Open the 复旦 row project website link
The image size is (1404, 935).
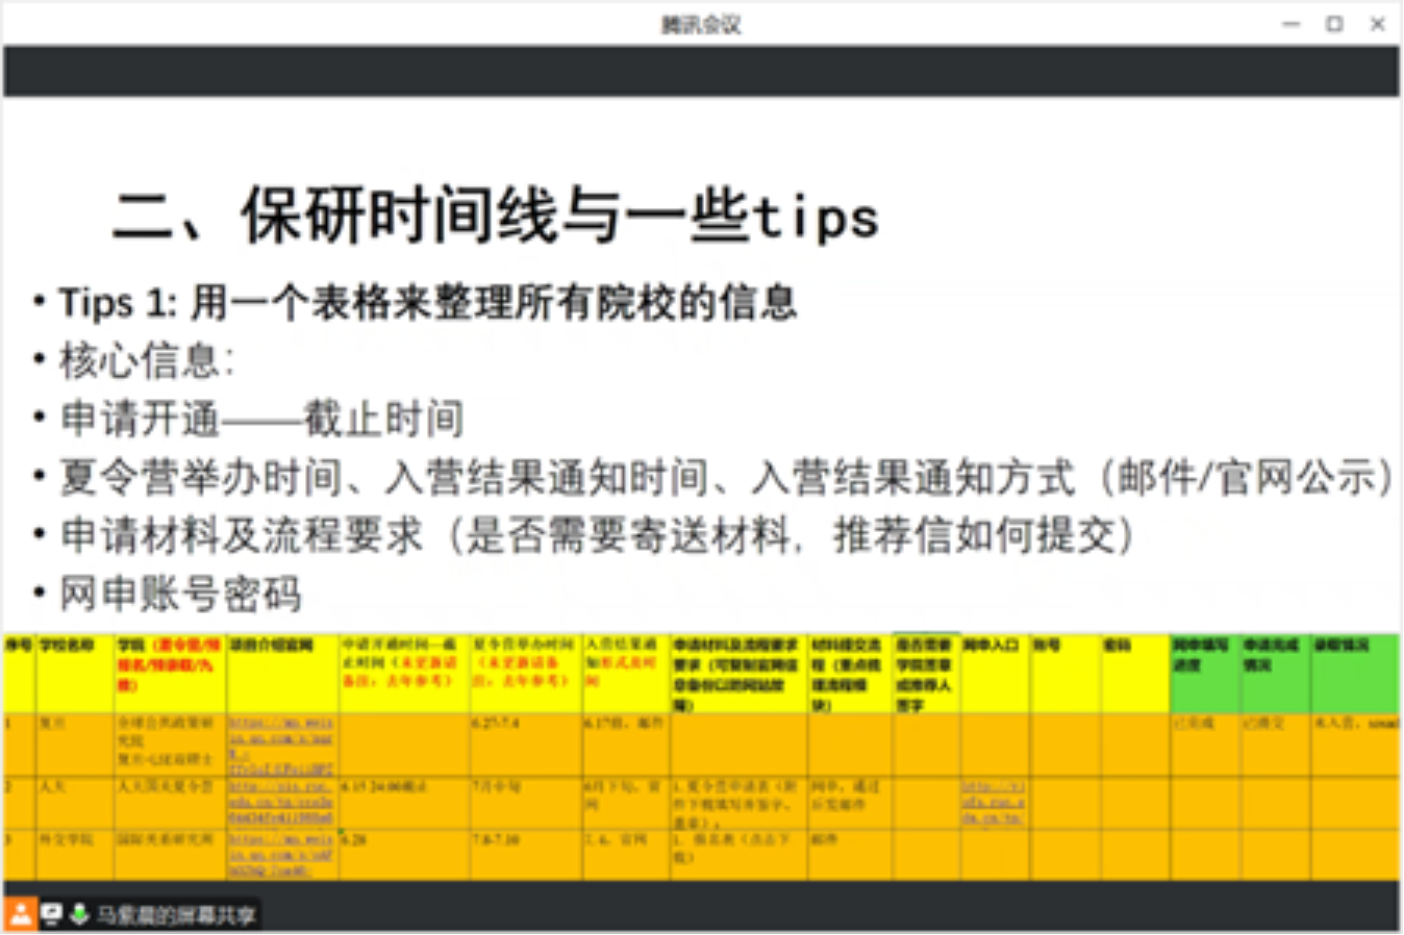pos(281,745)
